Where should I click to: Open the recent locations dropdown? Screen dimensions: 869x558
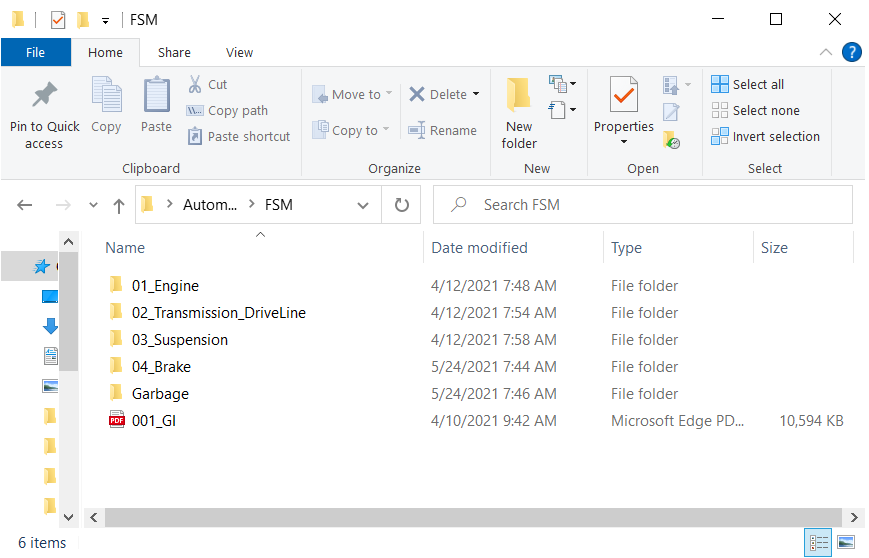(x=94, y=205)
